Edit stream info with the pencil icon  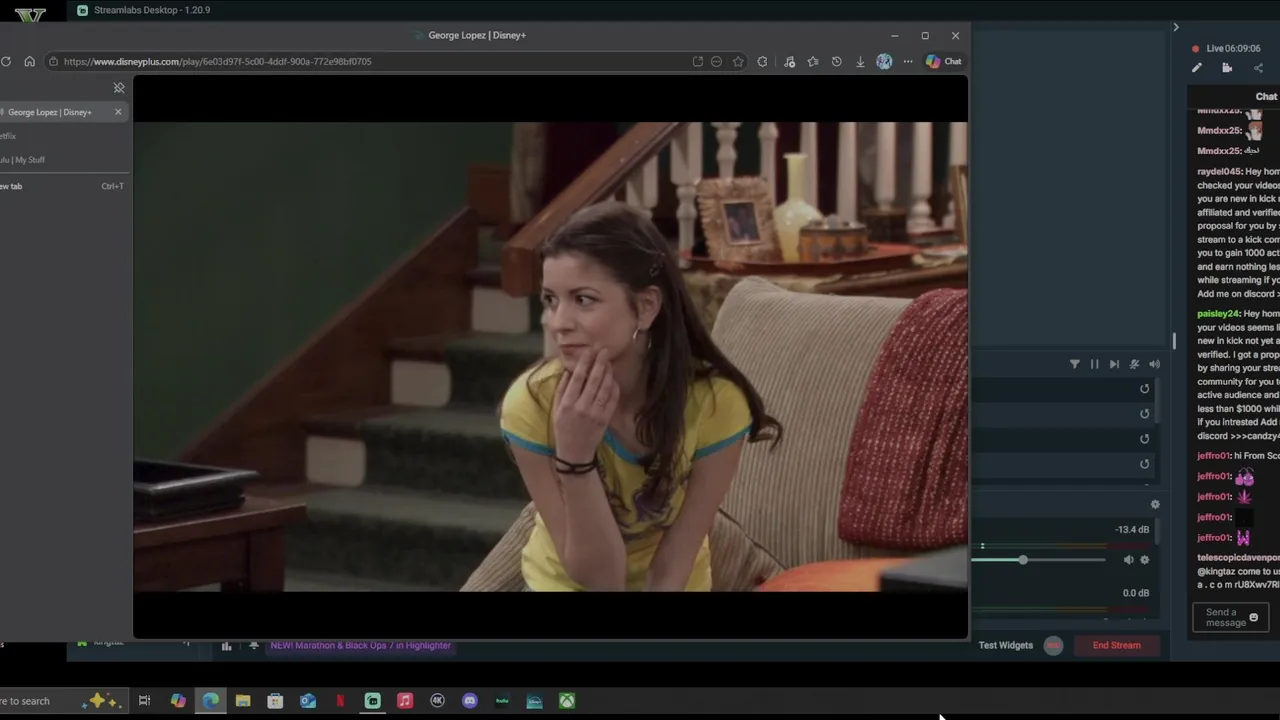[1197, 68]
